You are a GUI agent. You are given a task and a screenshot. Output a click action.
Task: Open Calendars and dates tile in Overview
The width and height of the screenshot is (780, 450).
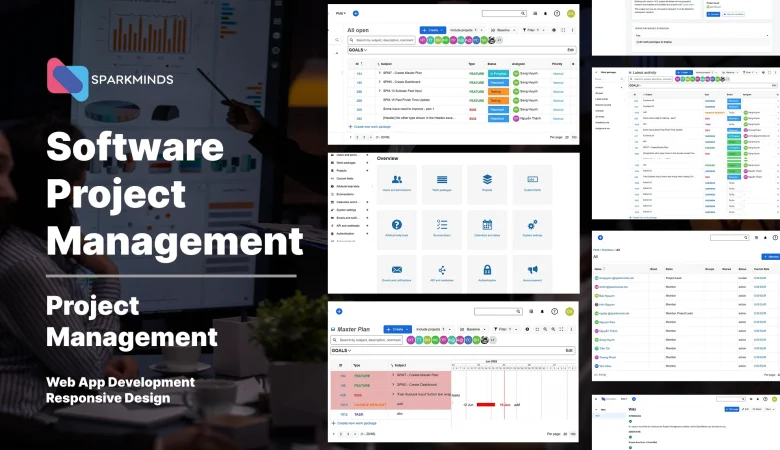487,229
